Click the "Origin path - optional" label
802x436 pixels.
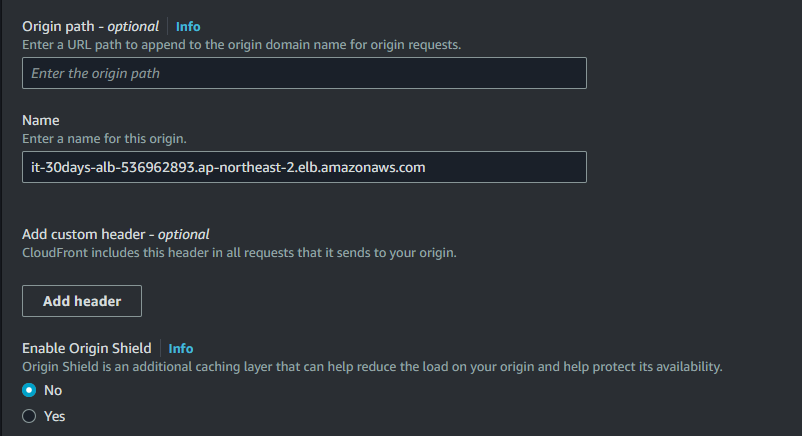[92, 26]
